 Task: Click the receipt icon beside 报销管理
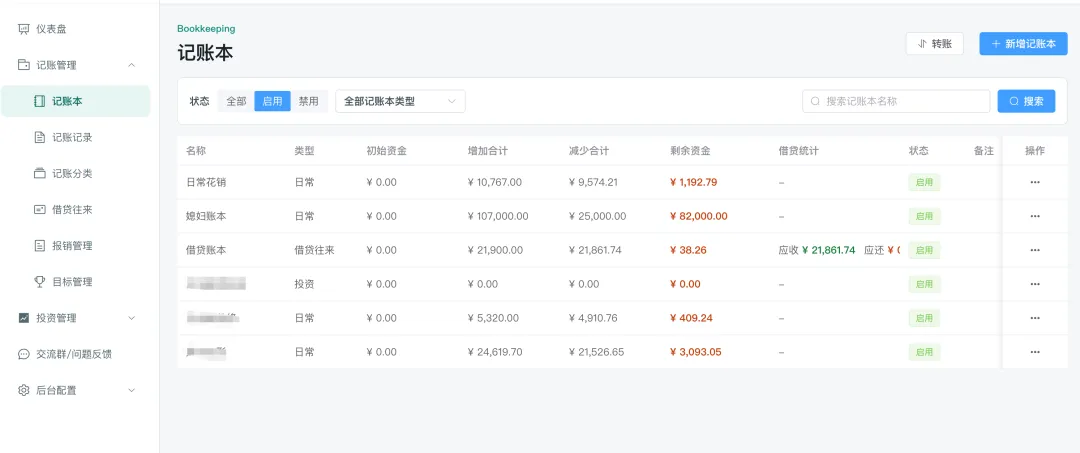pyautogui.click(x=40, y=246)
